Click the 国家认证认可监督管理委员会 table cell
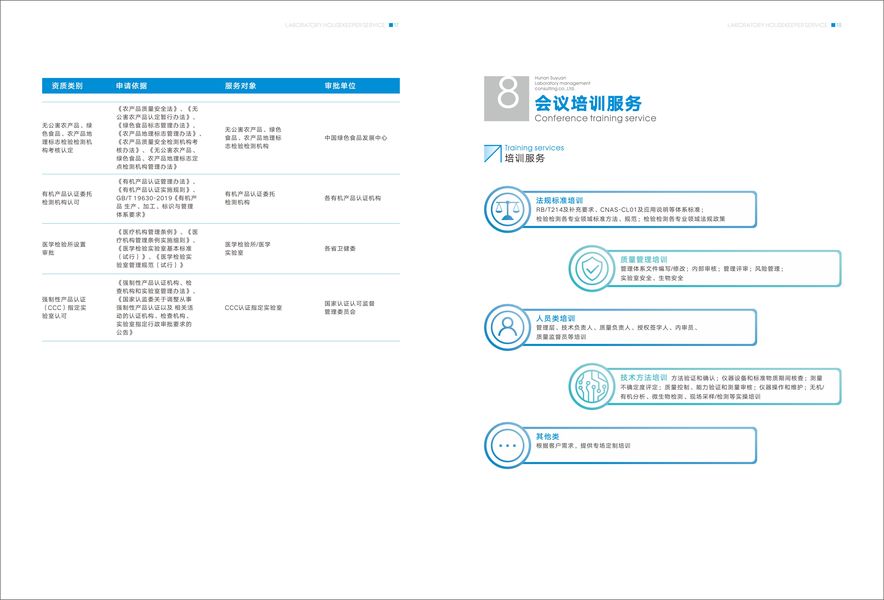 click(x=350, y=307)
